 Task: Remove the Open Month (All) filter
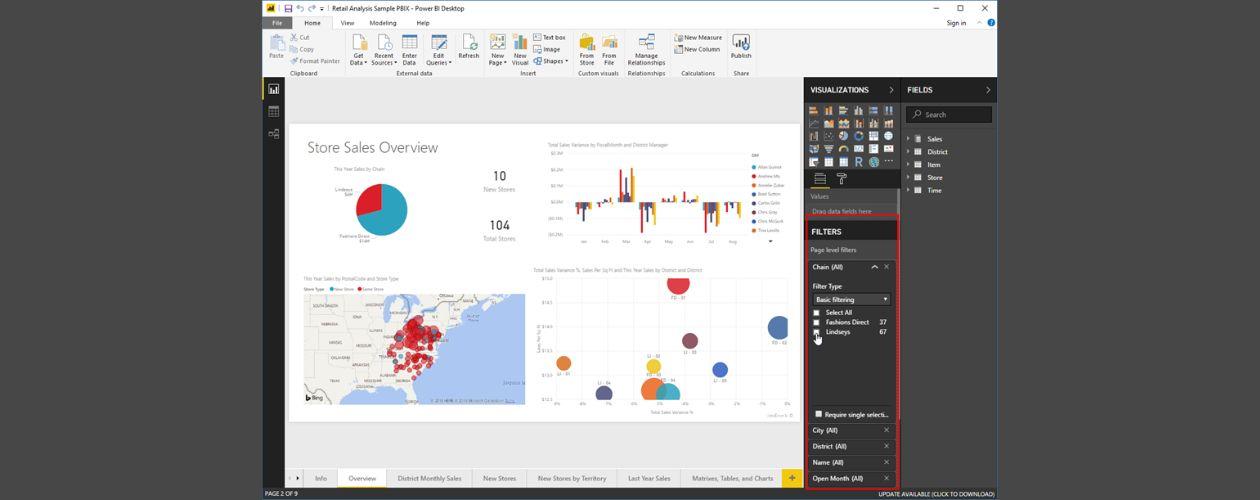[x=886, y=478]
